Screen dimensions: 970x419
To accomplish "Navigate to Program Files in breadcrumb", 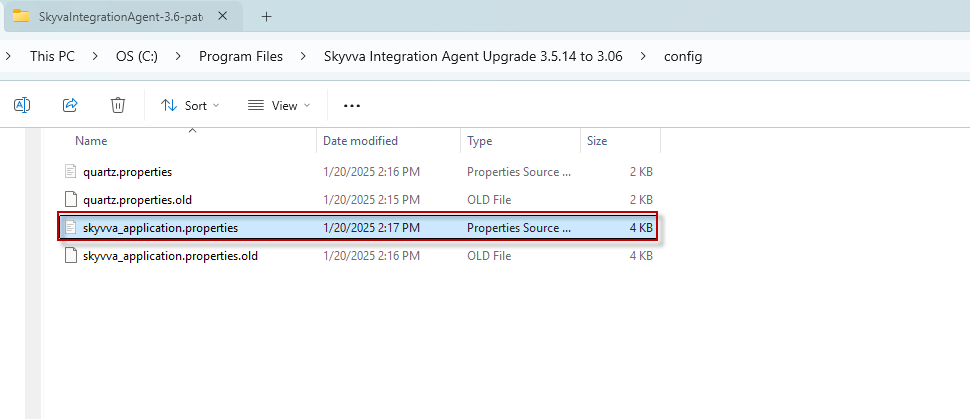I will (240, 57).
